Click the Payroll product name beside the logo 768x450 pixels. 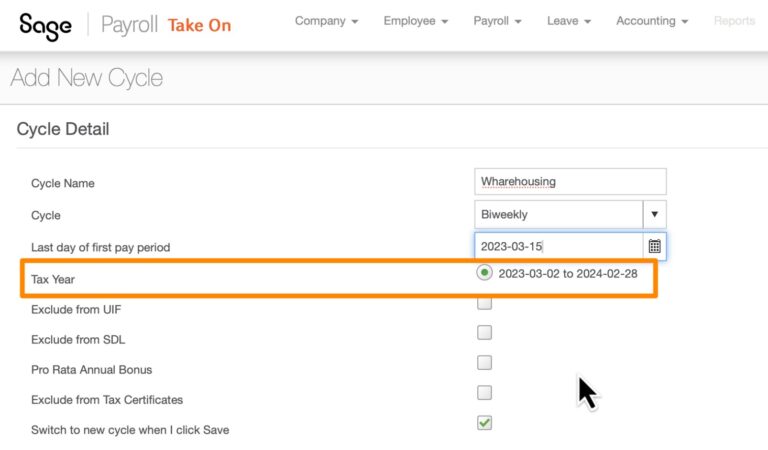[x=128, y=25]
